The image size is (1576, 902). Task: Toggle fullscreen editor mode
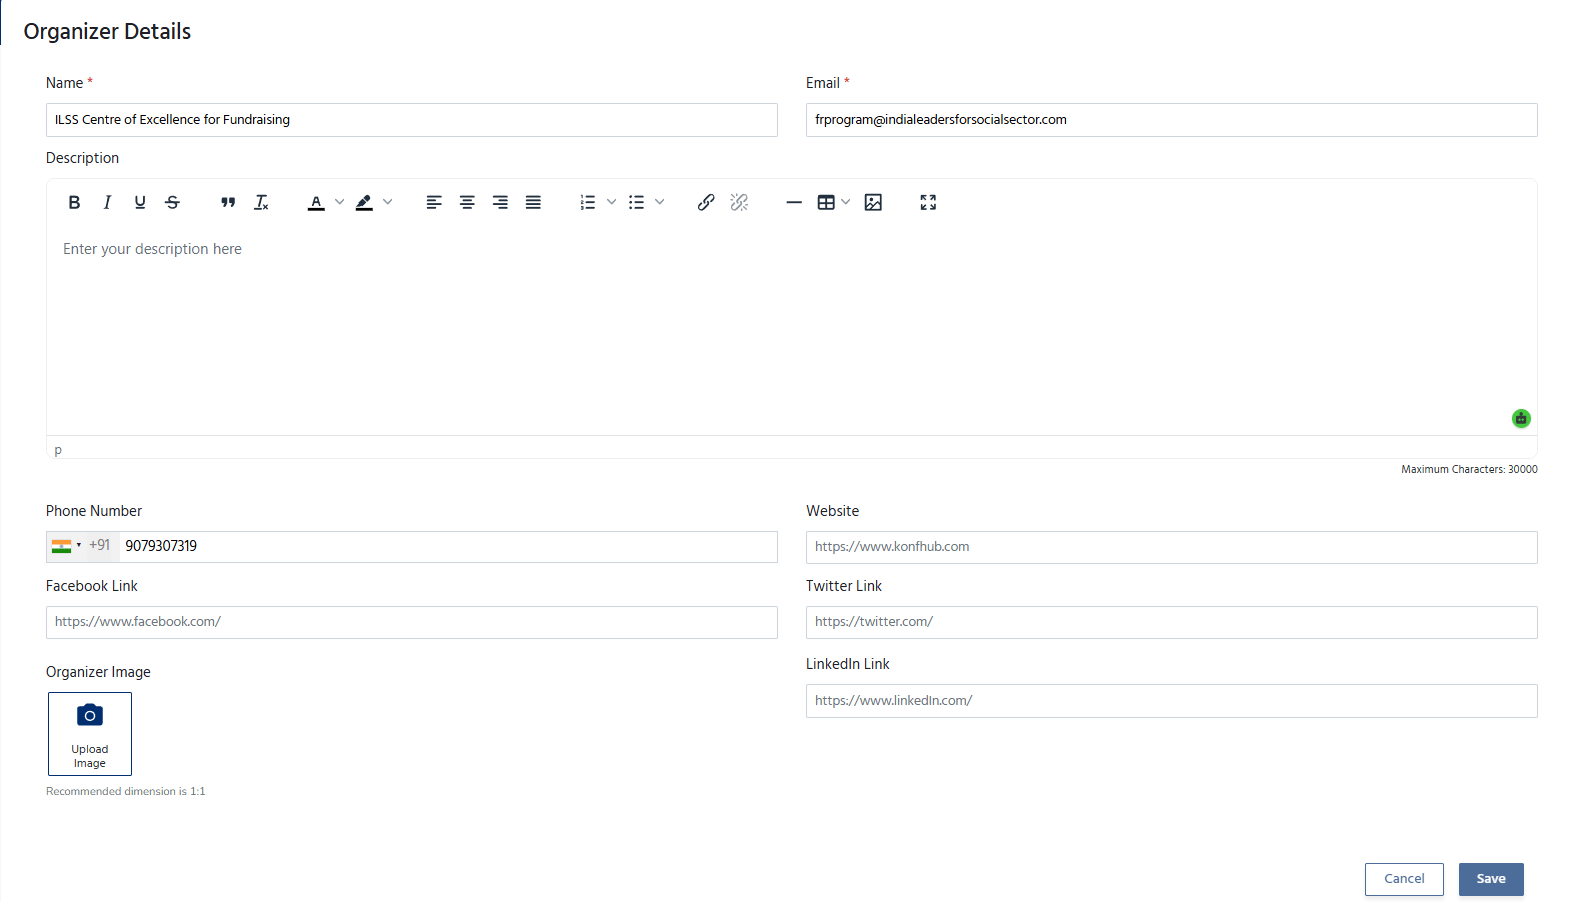928,202
